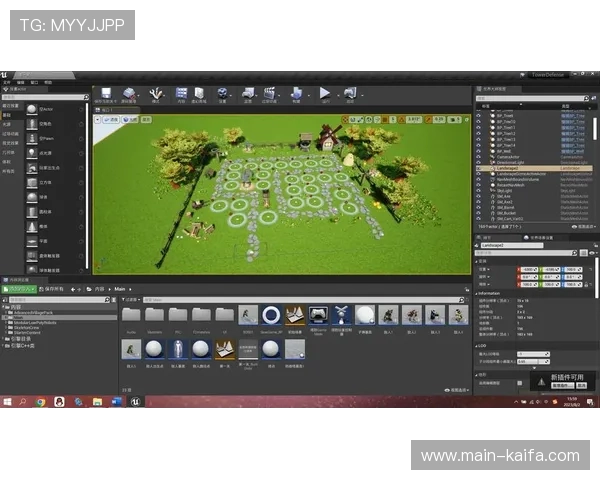Click the Save Current Level toolbar icon
This screenshot has width=600, height=480.
coord(103,93)
